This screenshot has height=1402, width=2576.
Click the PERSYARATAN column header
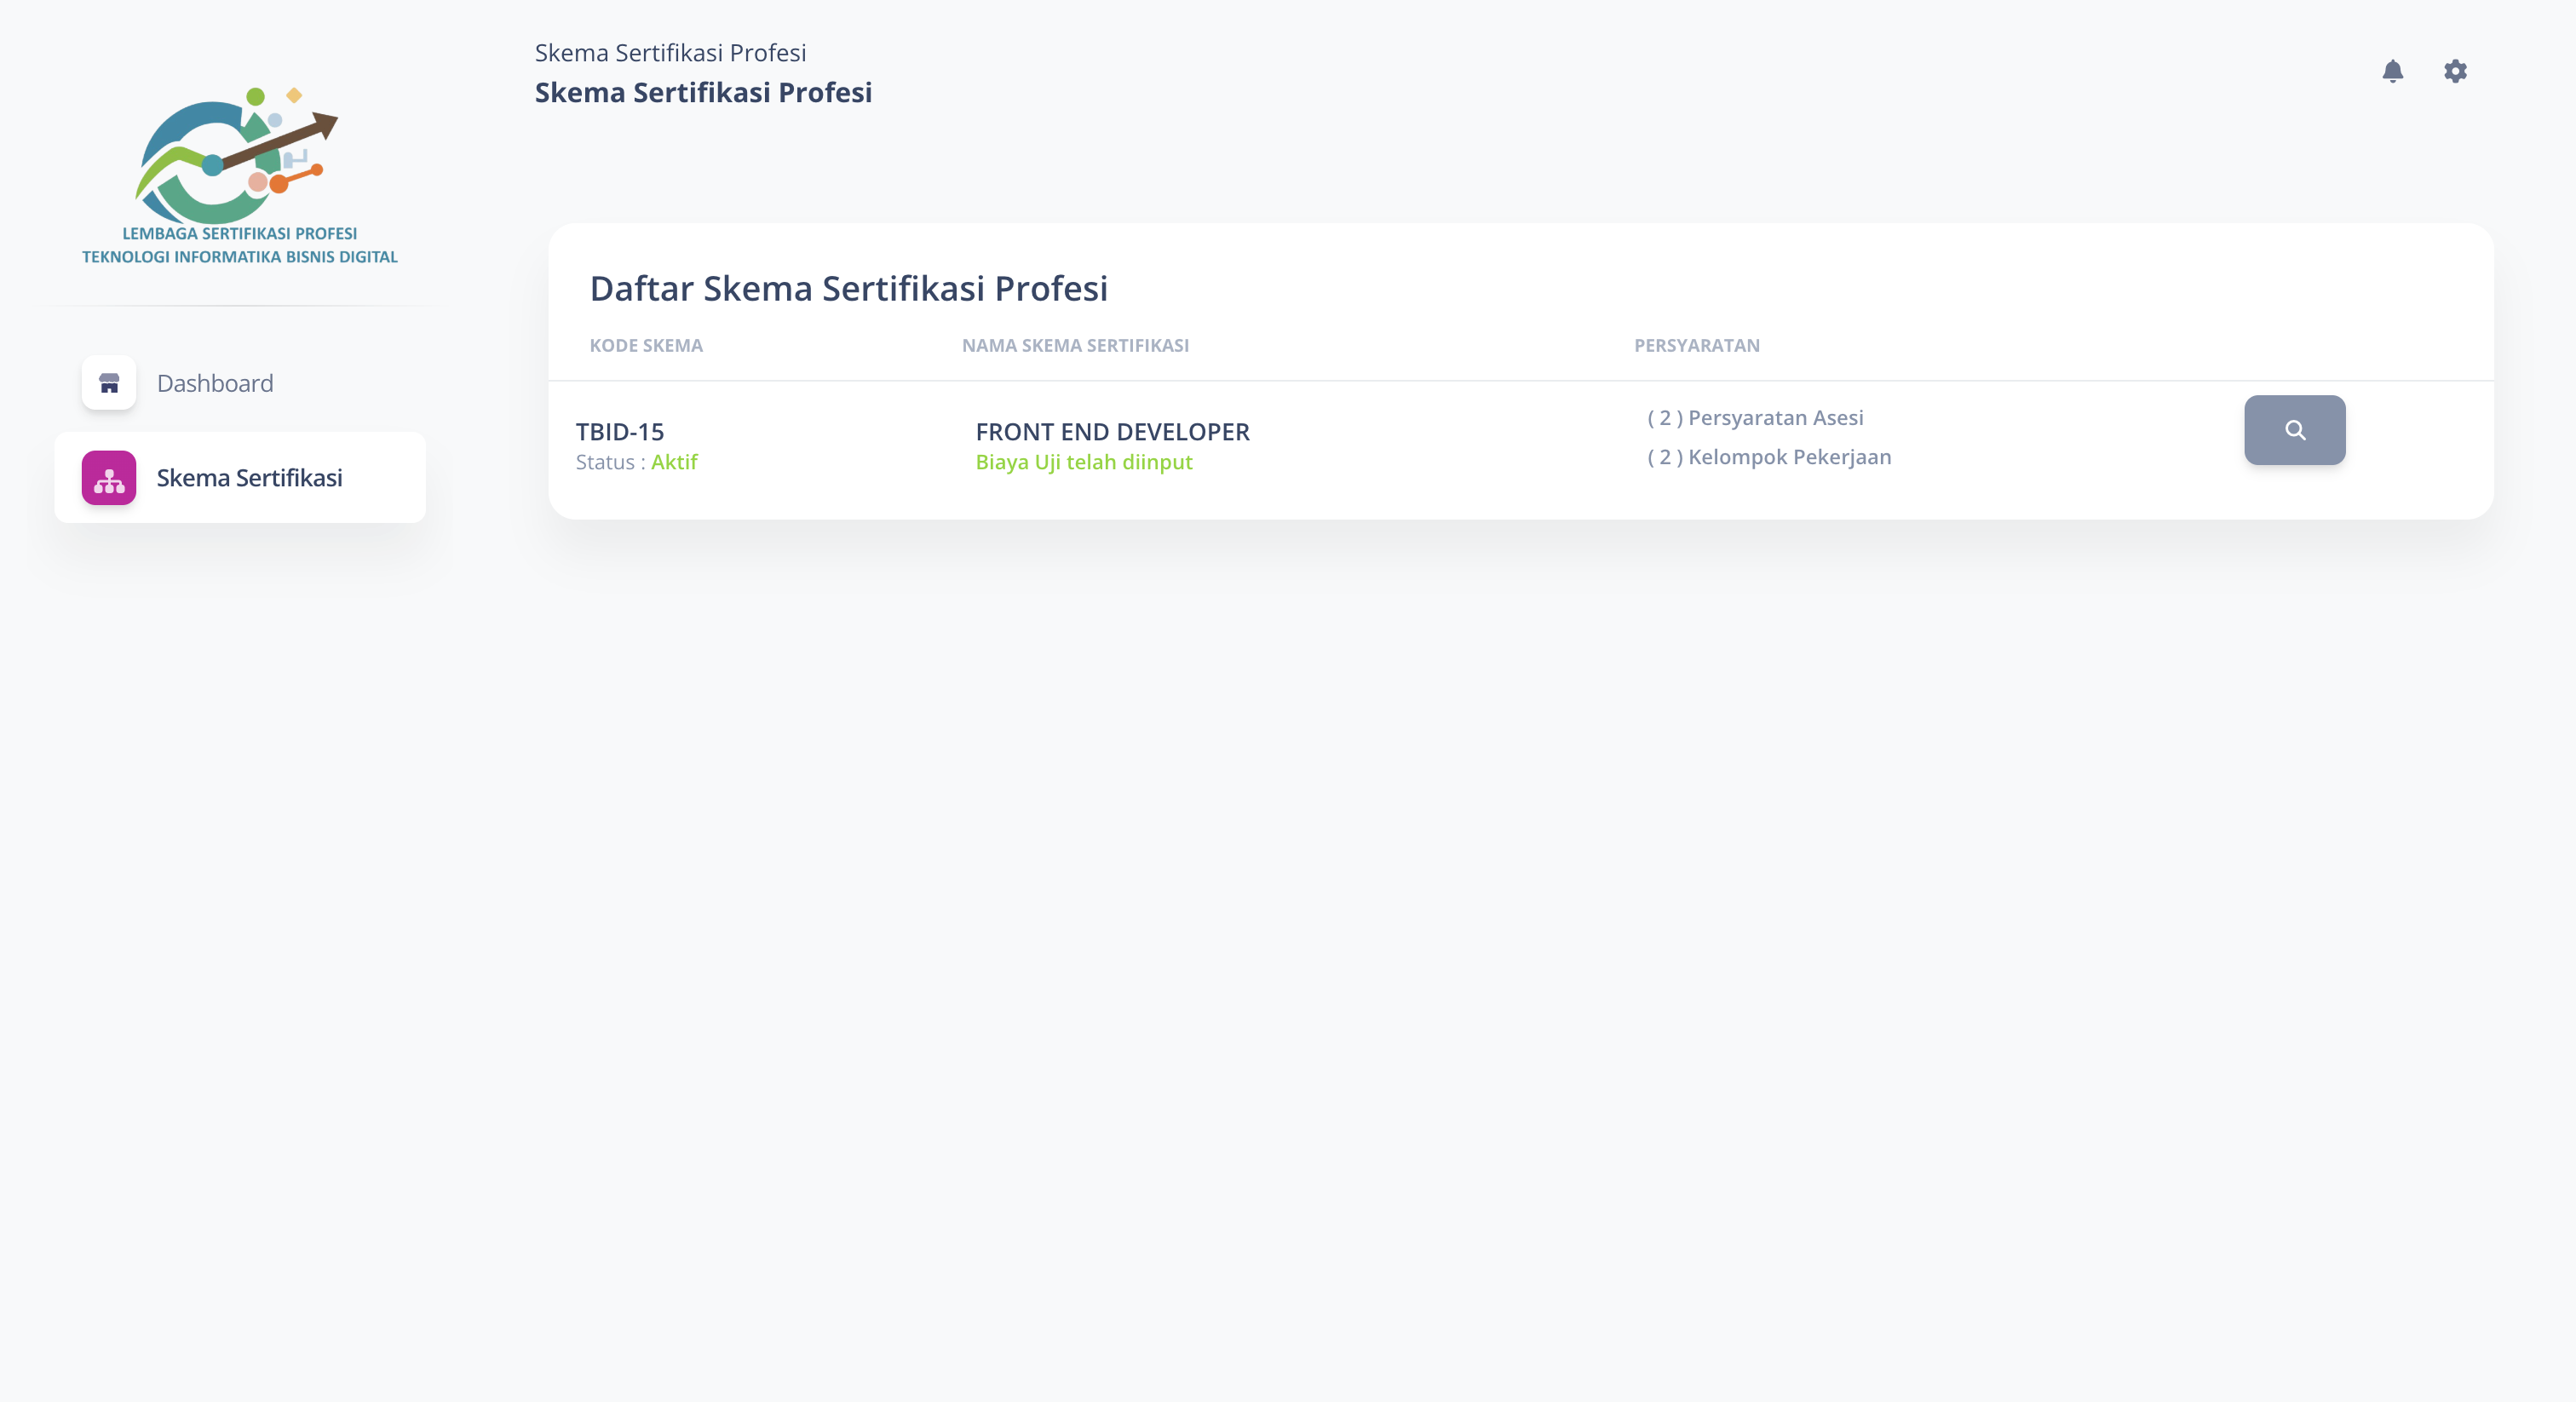(x=1696, y=345)
